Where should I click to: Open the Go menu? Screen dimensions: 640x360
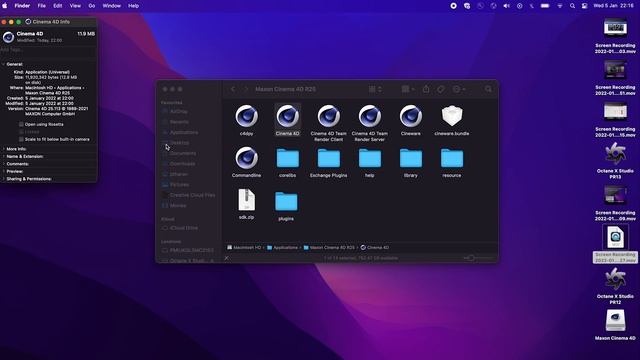pos(92,6)
